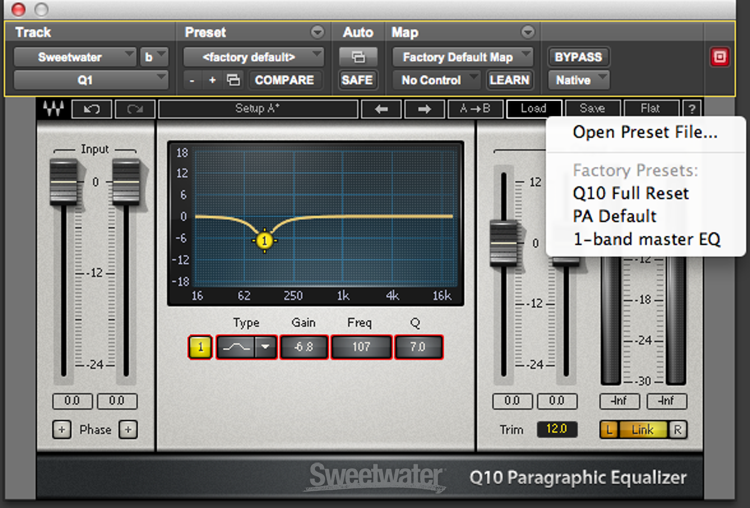Screen dimensions: 750x508
Task: Open the No Control dropdown
Action: pyautogui.click(x=436, y=80)
